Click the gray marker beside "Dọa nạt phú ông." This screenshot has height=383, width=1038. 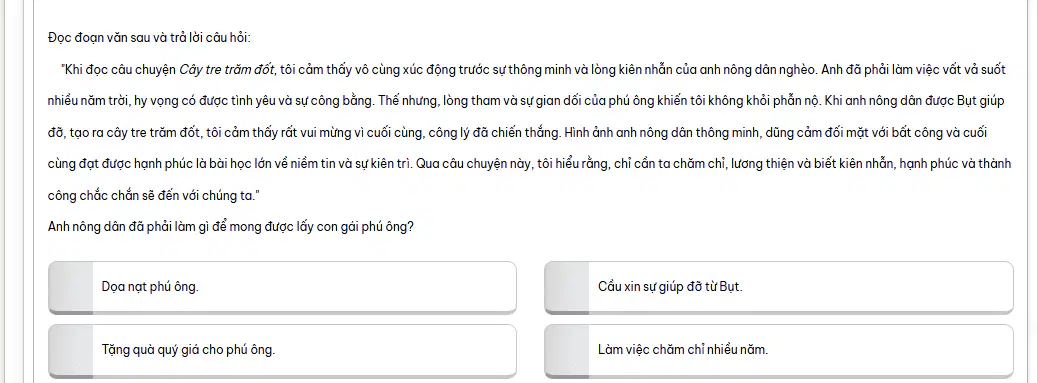click(71, 288)
